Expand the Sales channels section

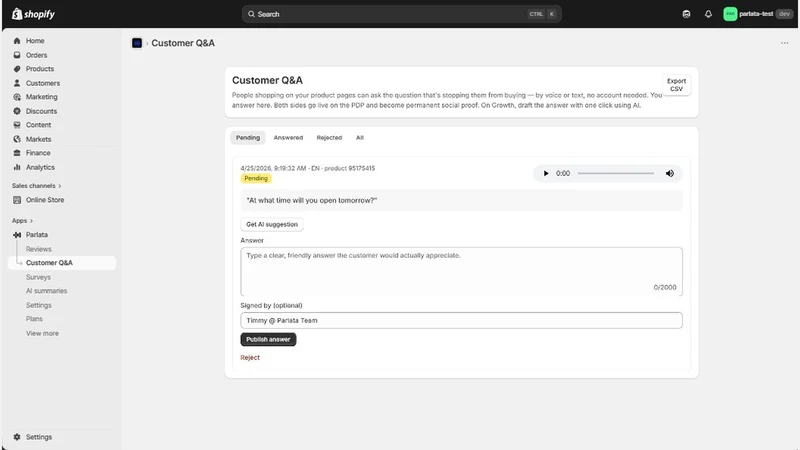[36, 186]
